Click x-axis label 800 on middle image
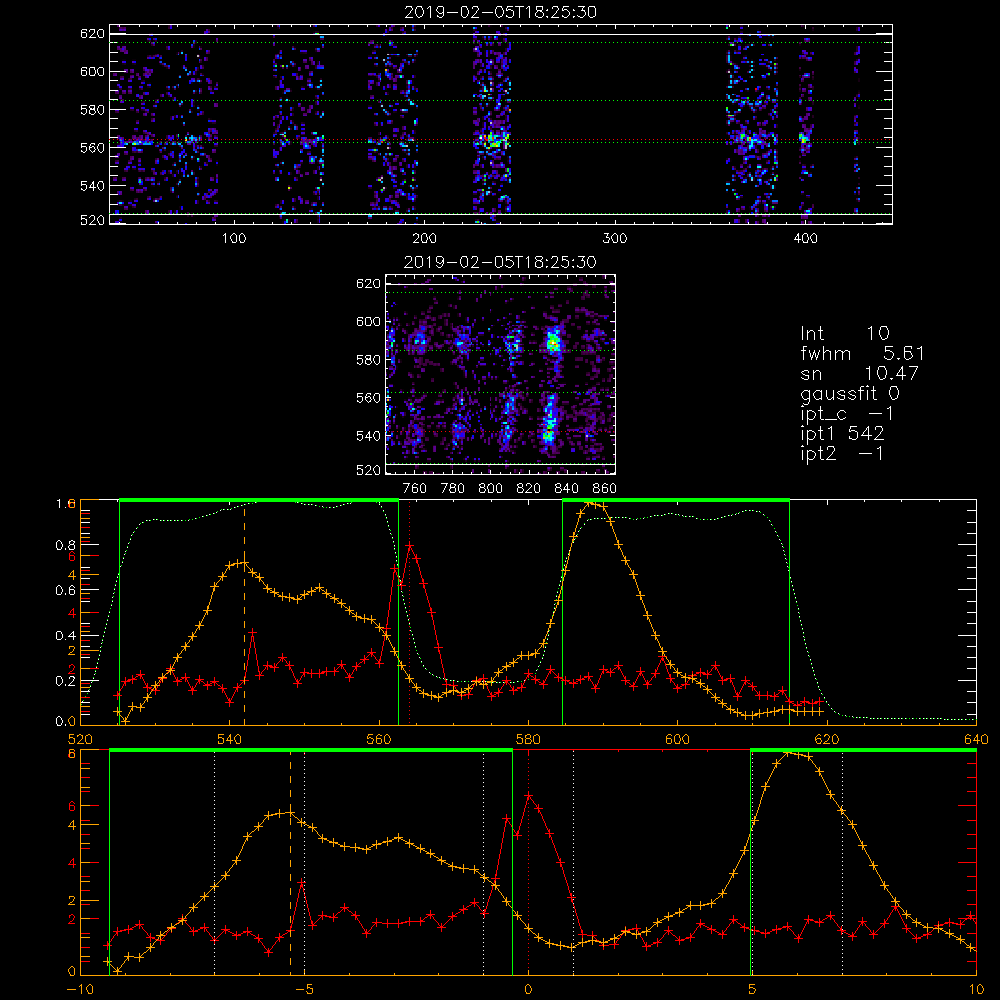Viewport: 1000px width, 1000px height. tap(490, 489)
